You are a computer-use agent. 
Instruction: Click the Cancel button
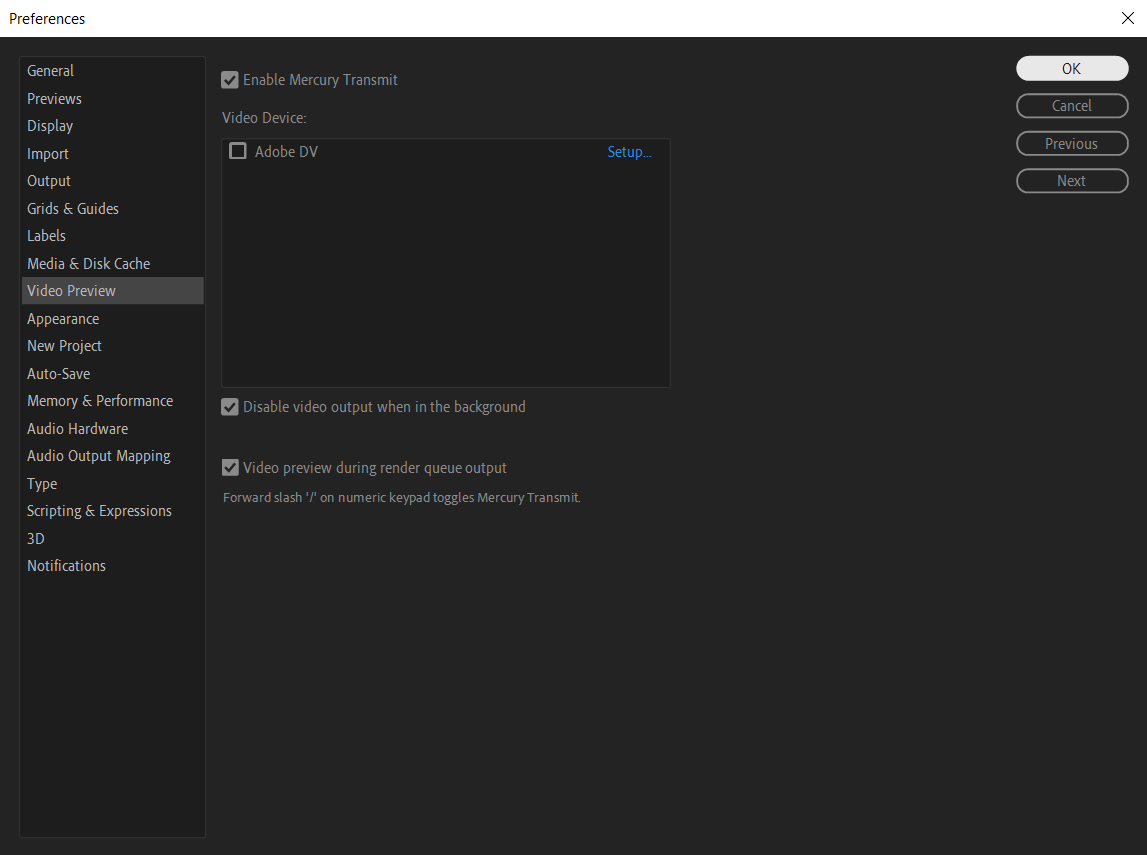[x=1072, y=106]
